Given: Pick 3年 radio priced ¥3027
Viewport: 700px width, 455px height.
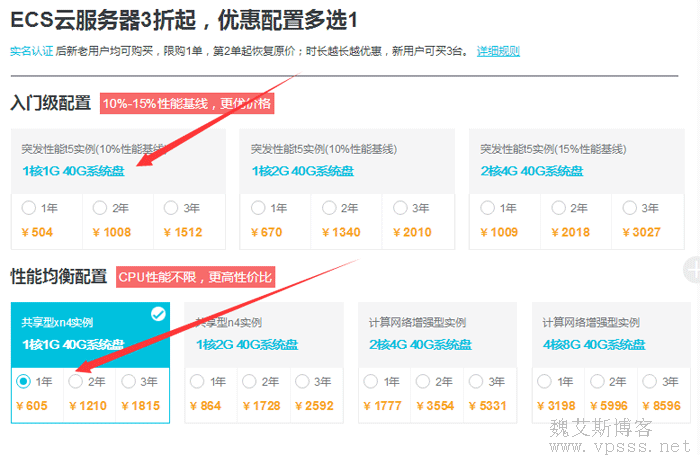Looking at the screenshot, I should [x=631, y=208].
